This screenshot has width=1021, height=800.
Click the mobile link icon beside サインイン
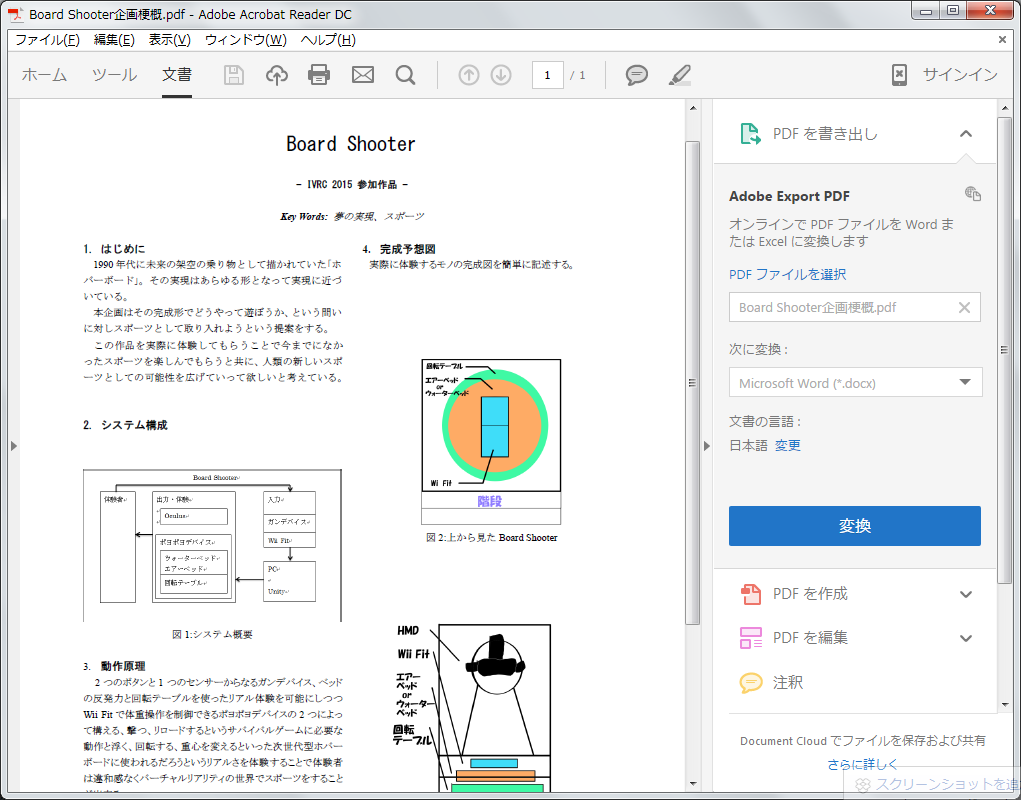pos(899,75)
